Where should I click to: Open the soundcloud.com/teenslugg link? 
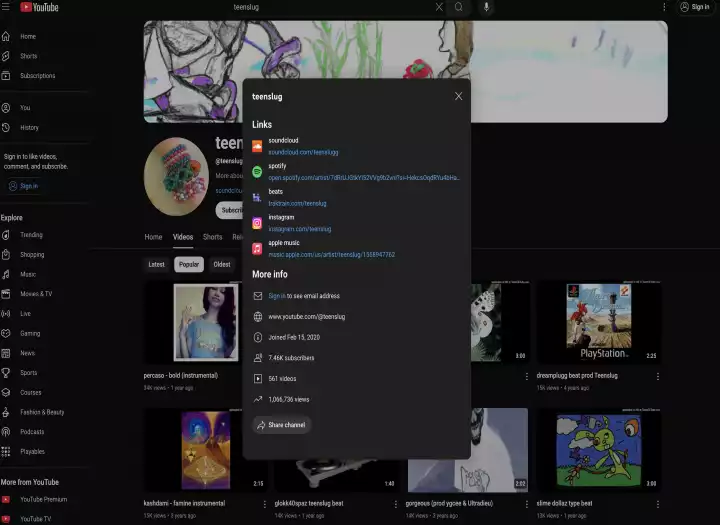click(x=303, y=152)
